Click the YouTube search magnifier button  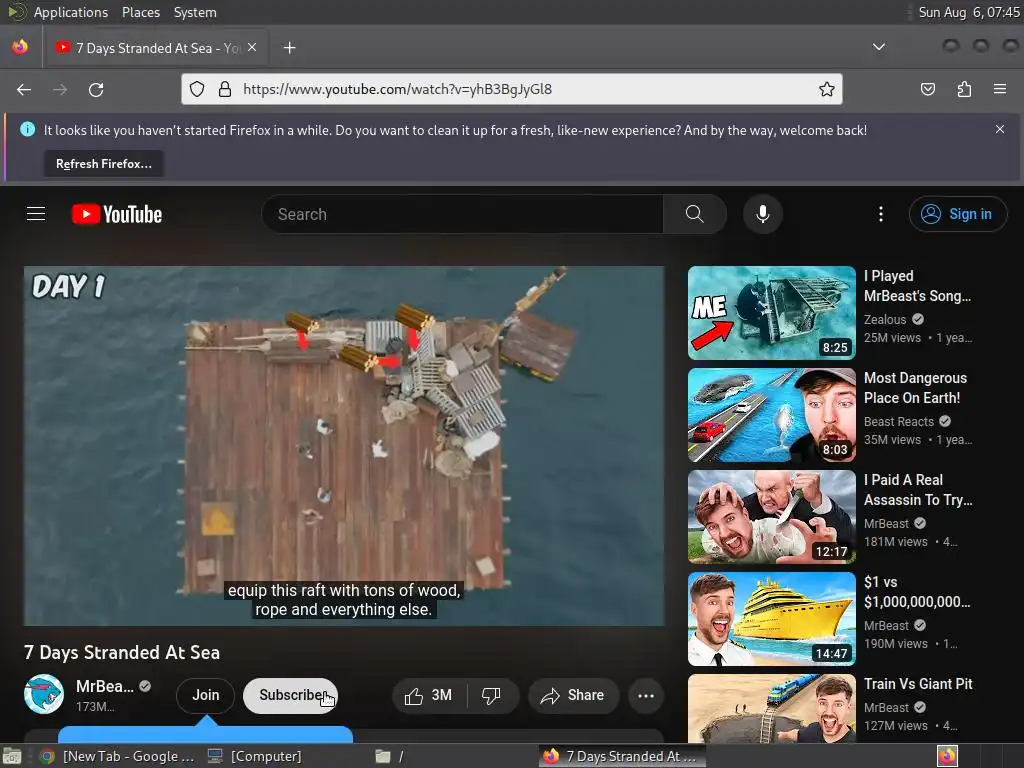point(695,214)
